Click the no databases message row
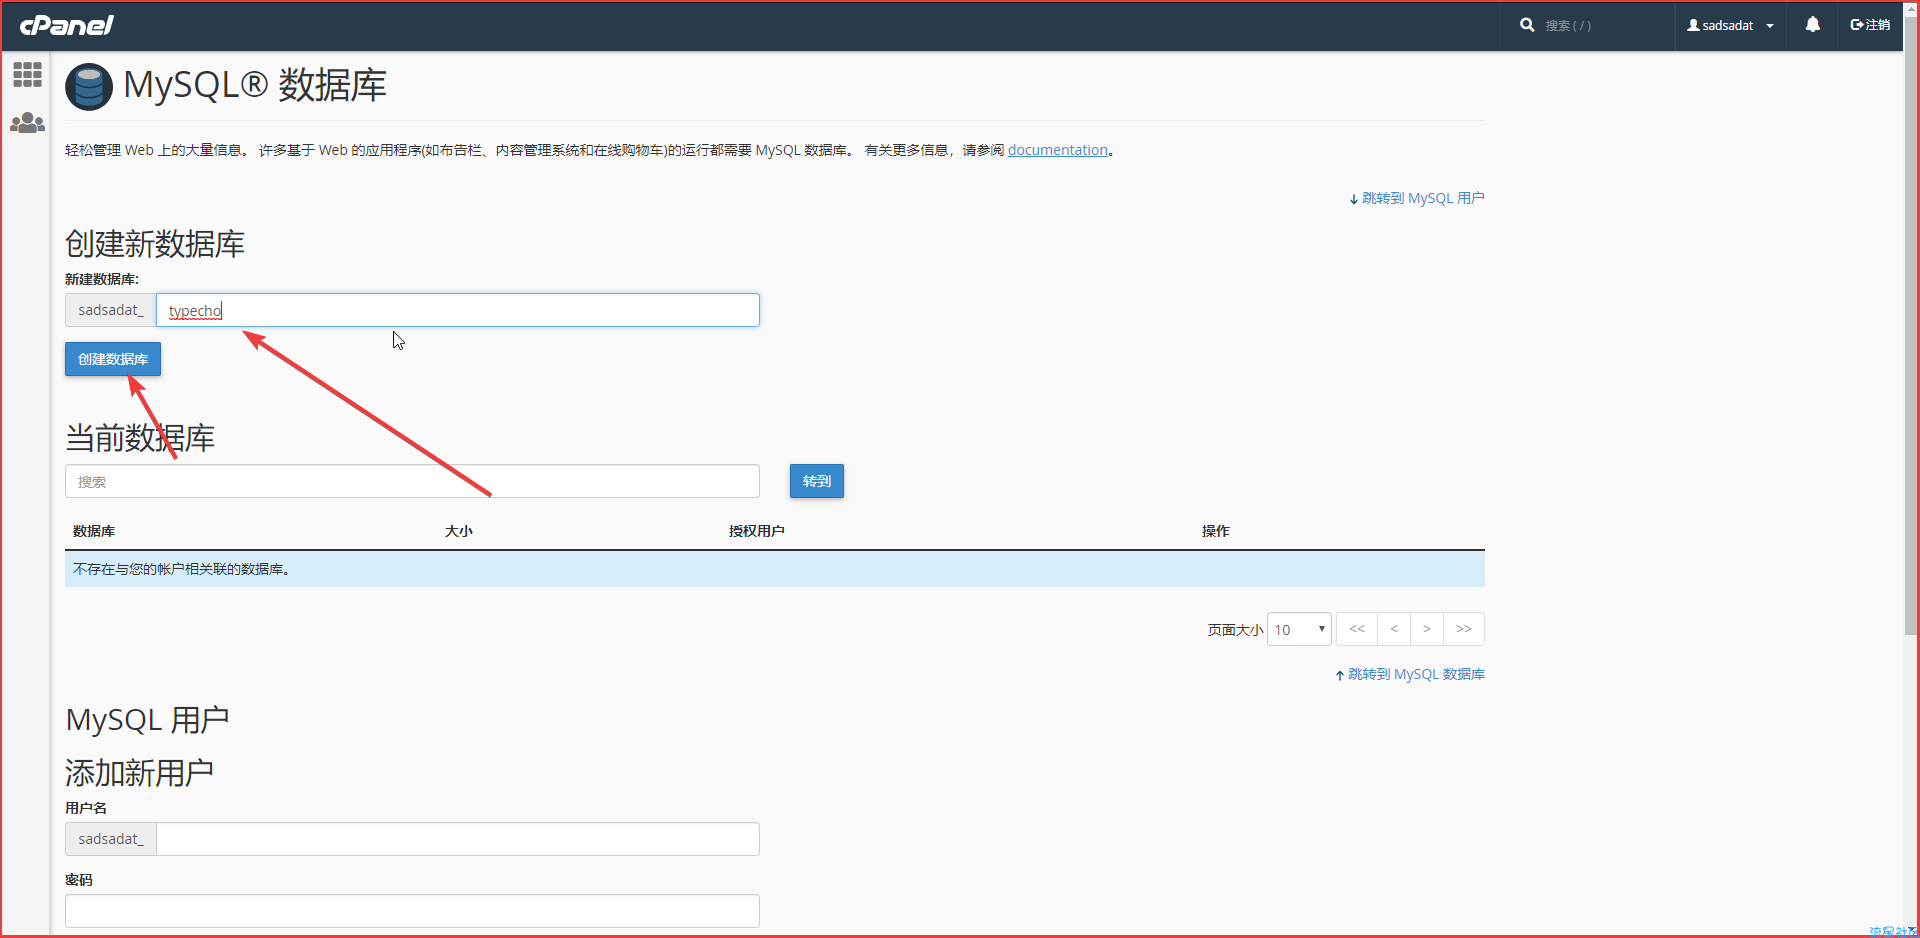 pyautogui.click(x=775, y=569)
